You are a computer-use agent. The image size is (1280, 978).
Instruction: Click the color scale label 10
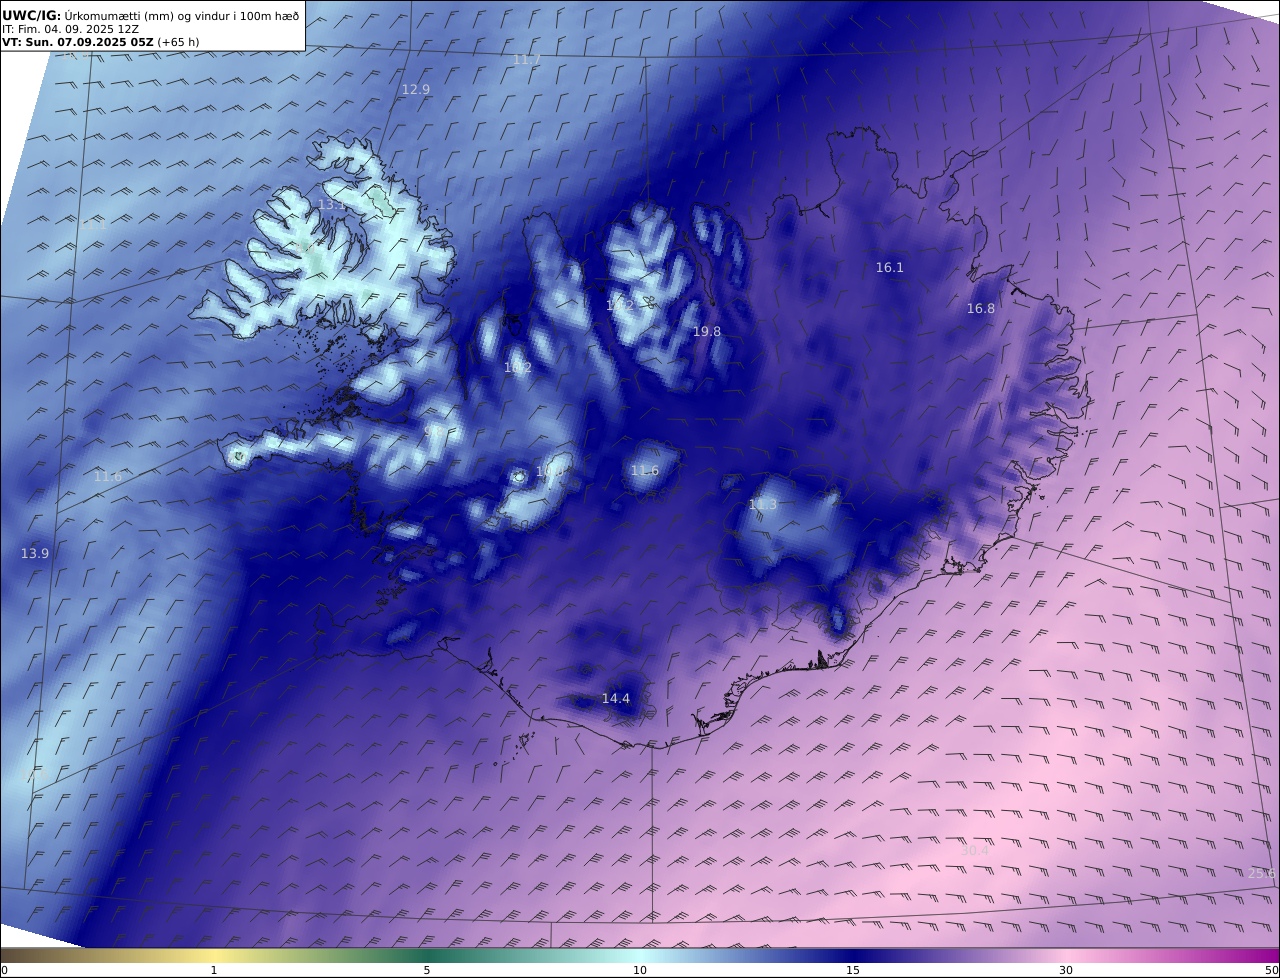point(640,970)
